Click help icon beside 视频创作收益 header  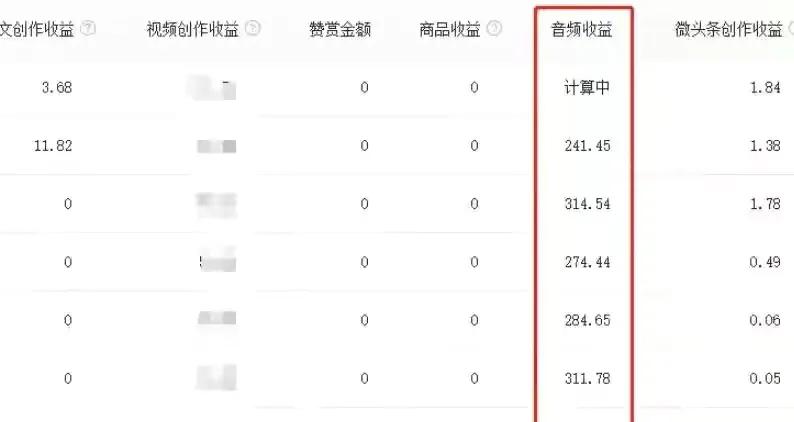pos(253,28)
